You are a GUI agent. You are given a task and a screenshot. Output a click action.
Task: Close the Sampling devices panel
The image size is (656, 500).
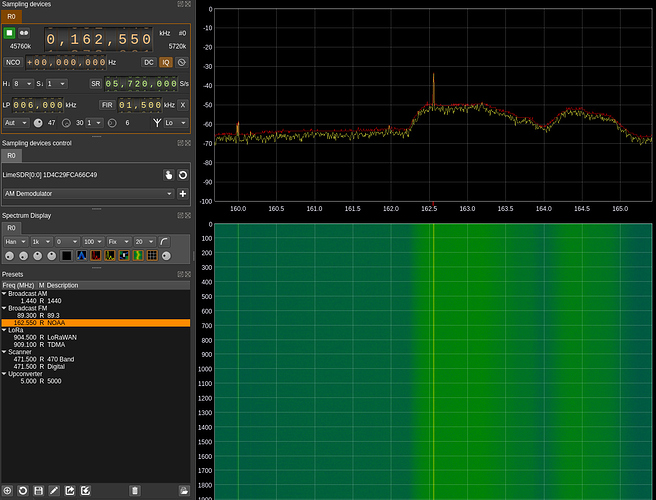pos(188,4)
